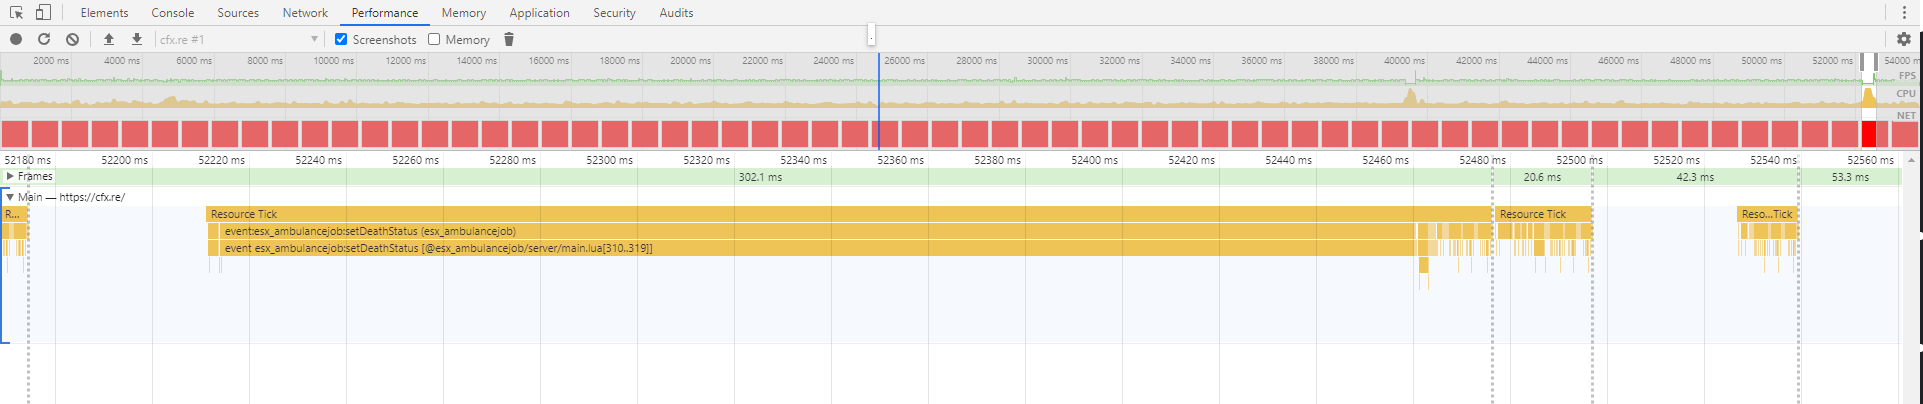The height and width of the screenshot is (404, 1923).
Task: Click the inspect element picker icon
Action: click(x=16, y=13)
